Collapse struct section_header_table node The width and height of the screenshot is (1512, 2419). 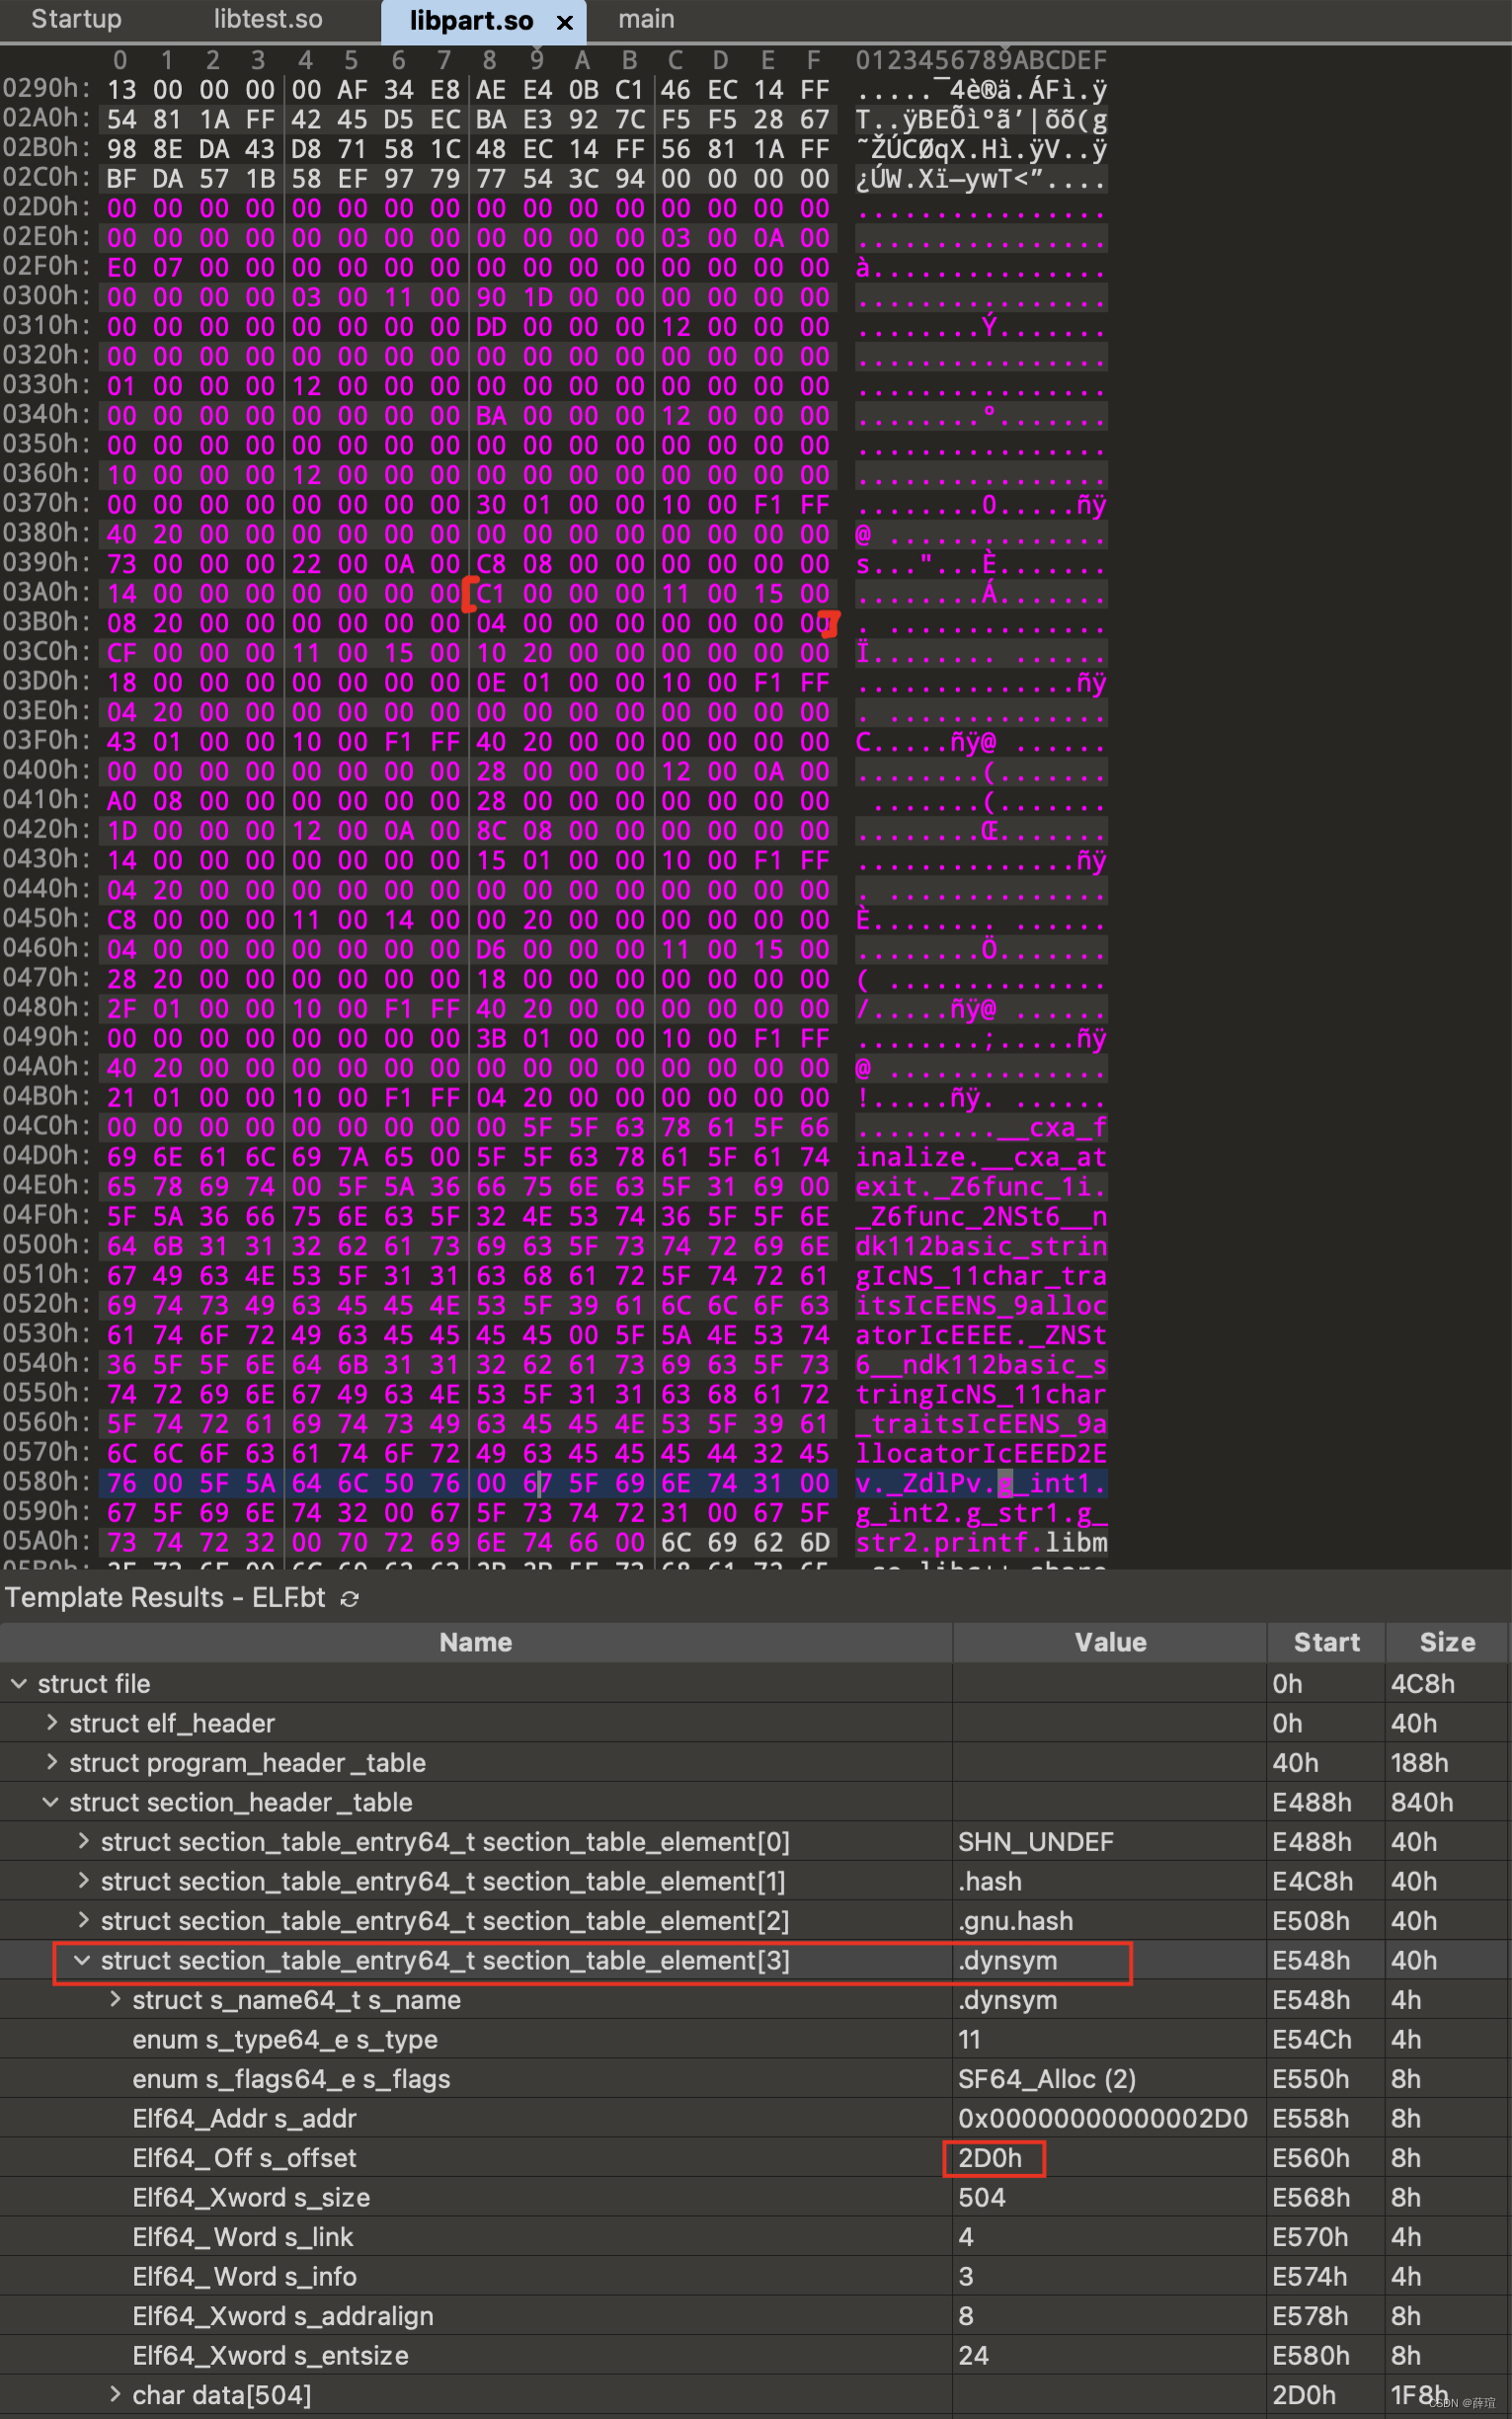pos(51,1802)
